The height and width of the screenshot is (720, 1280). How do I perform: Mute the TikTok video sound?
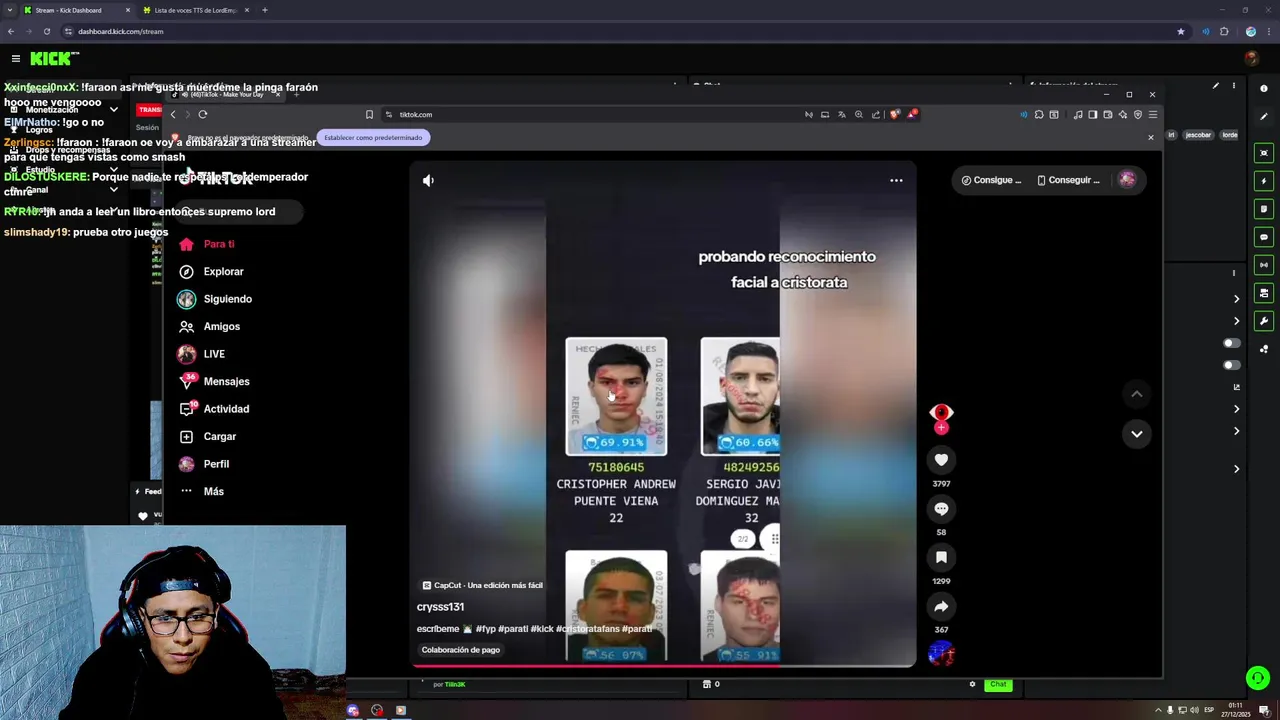click(x=428, y=180)
